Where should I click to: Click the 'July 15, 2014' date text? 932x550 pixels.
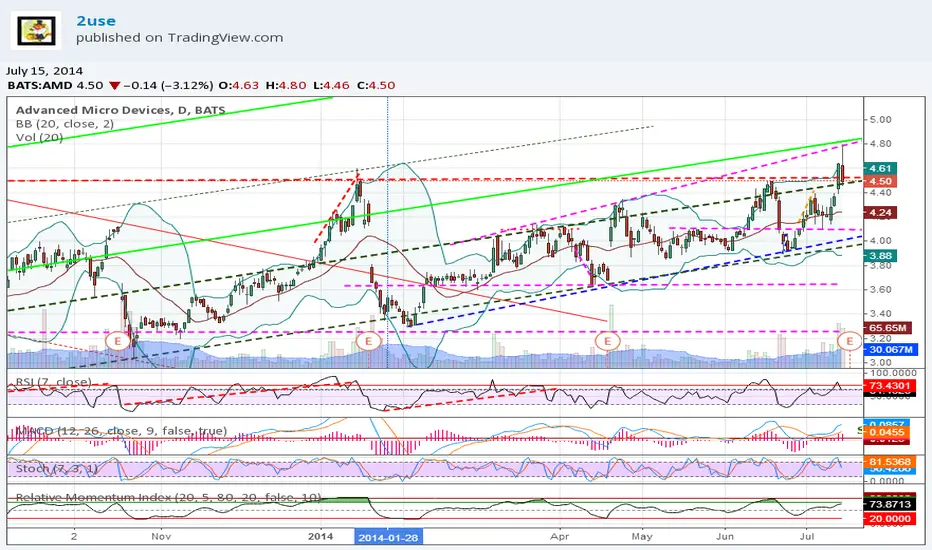tap(45, 71)
